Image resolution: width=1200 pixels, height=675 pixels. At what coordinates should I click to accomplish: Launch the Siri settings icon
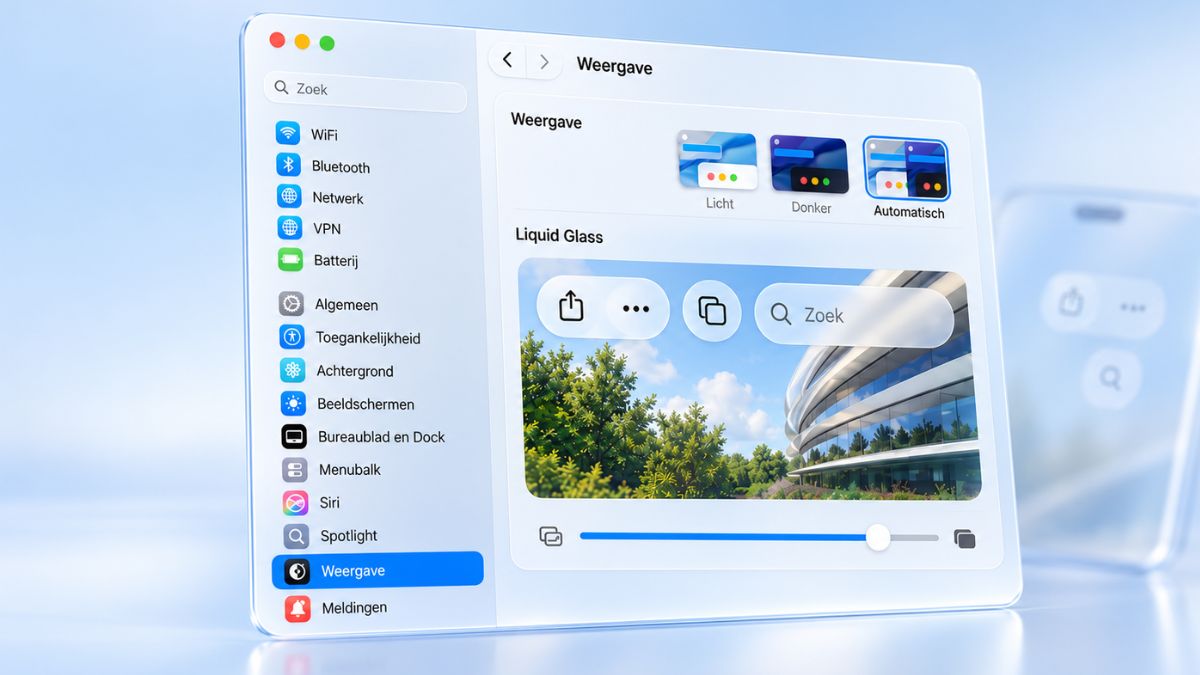295,502
